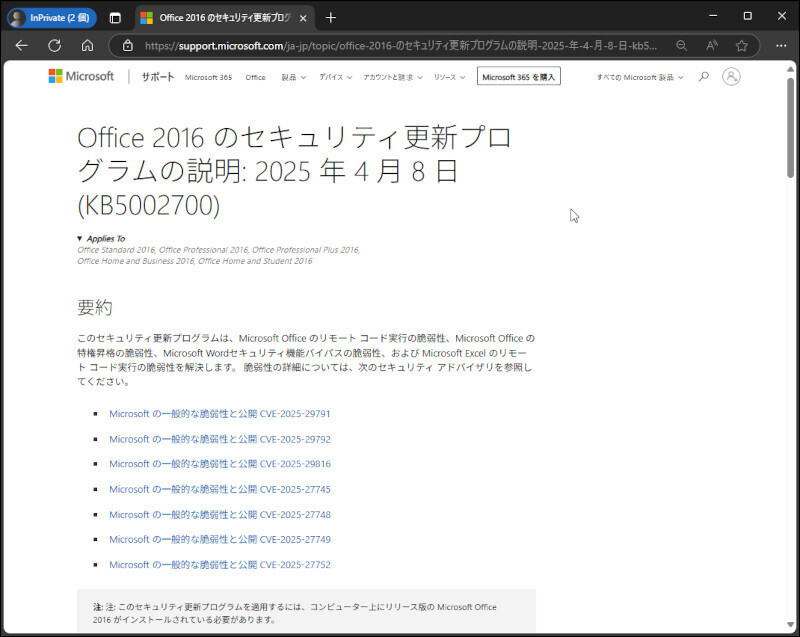Open the CVE-2025-27752 link

219,565
